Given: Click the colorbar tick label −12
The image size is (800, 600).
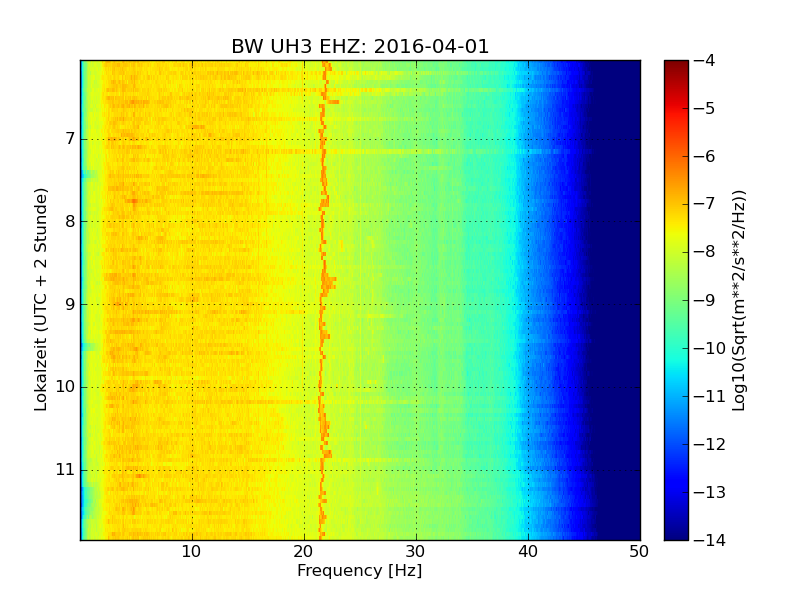Looking at the screenshot, I should tap(709, 444).
